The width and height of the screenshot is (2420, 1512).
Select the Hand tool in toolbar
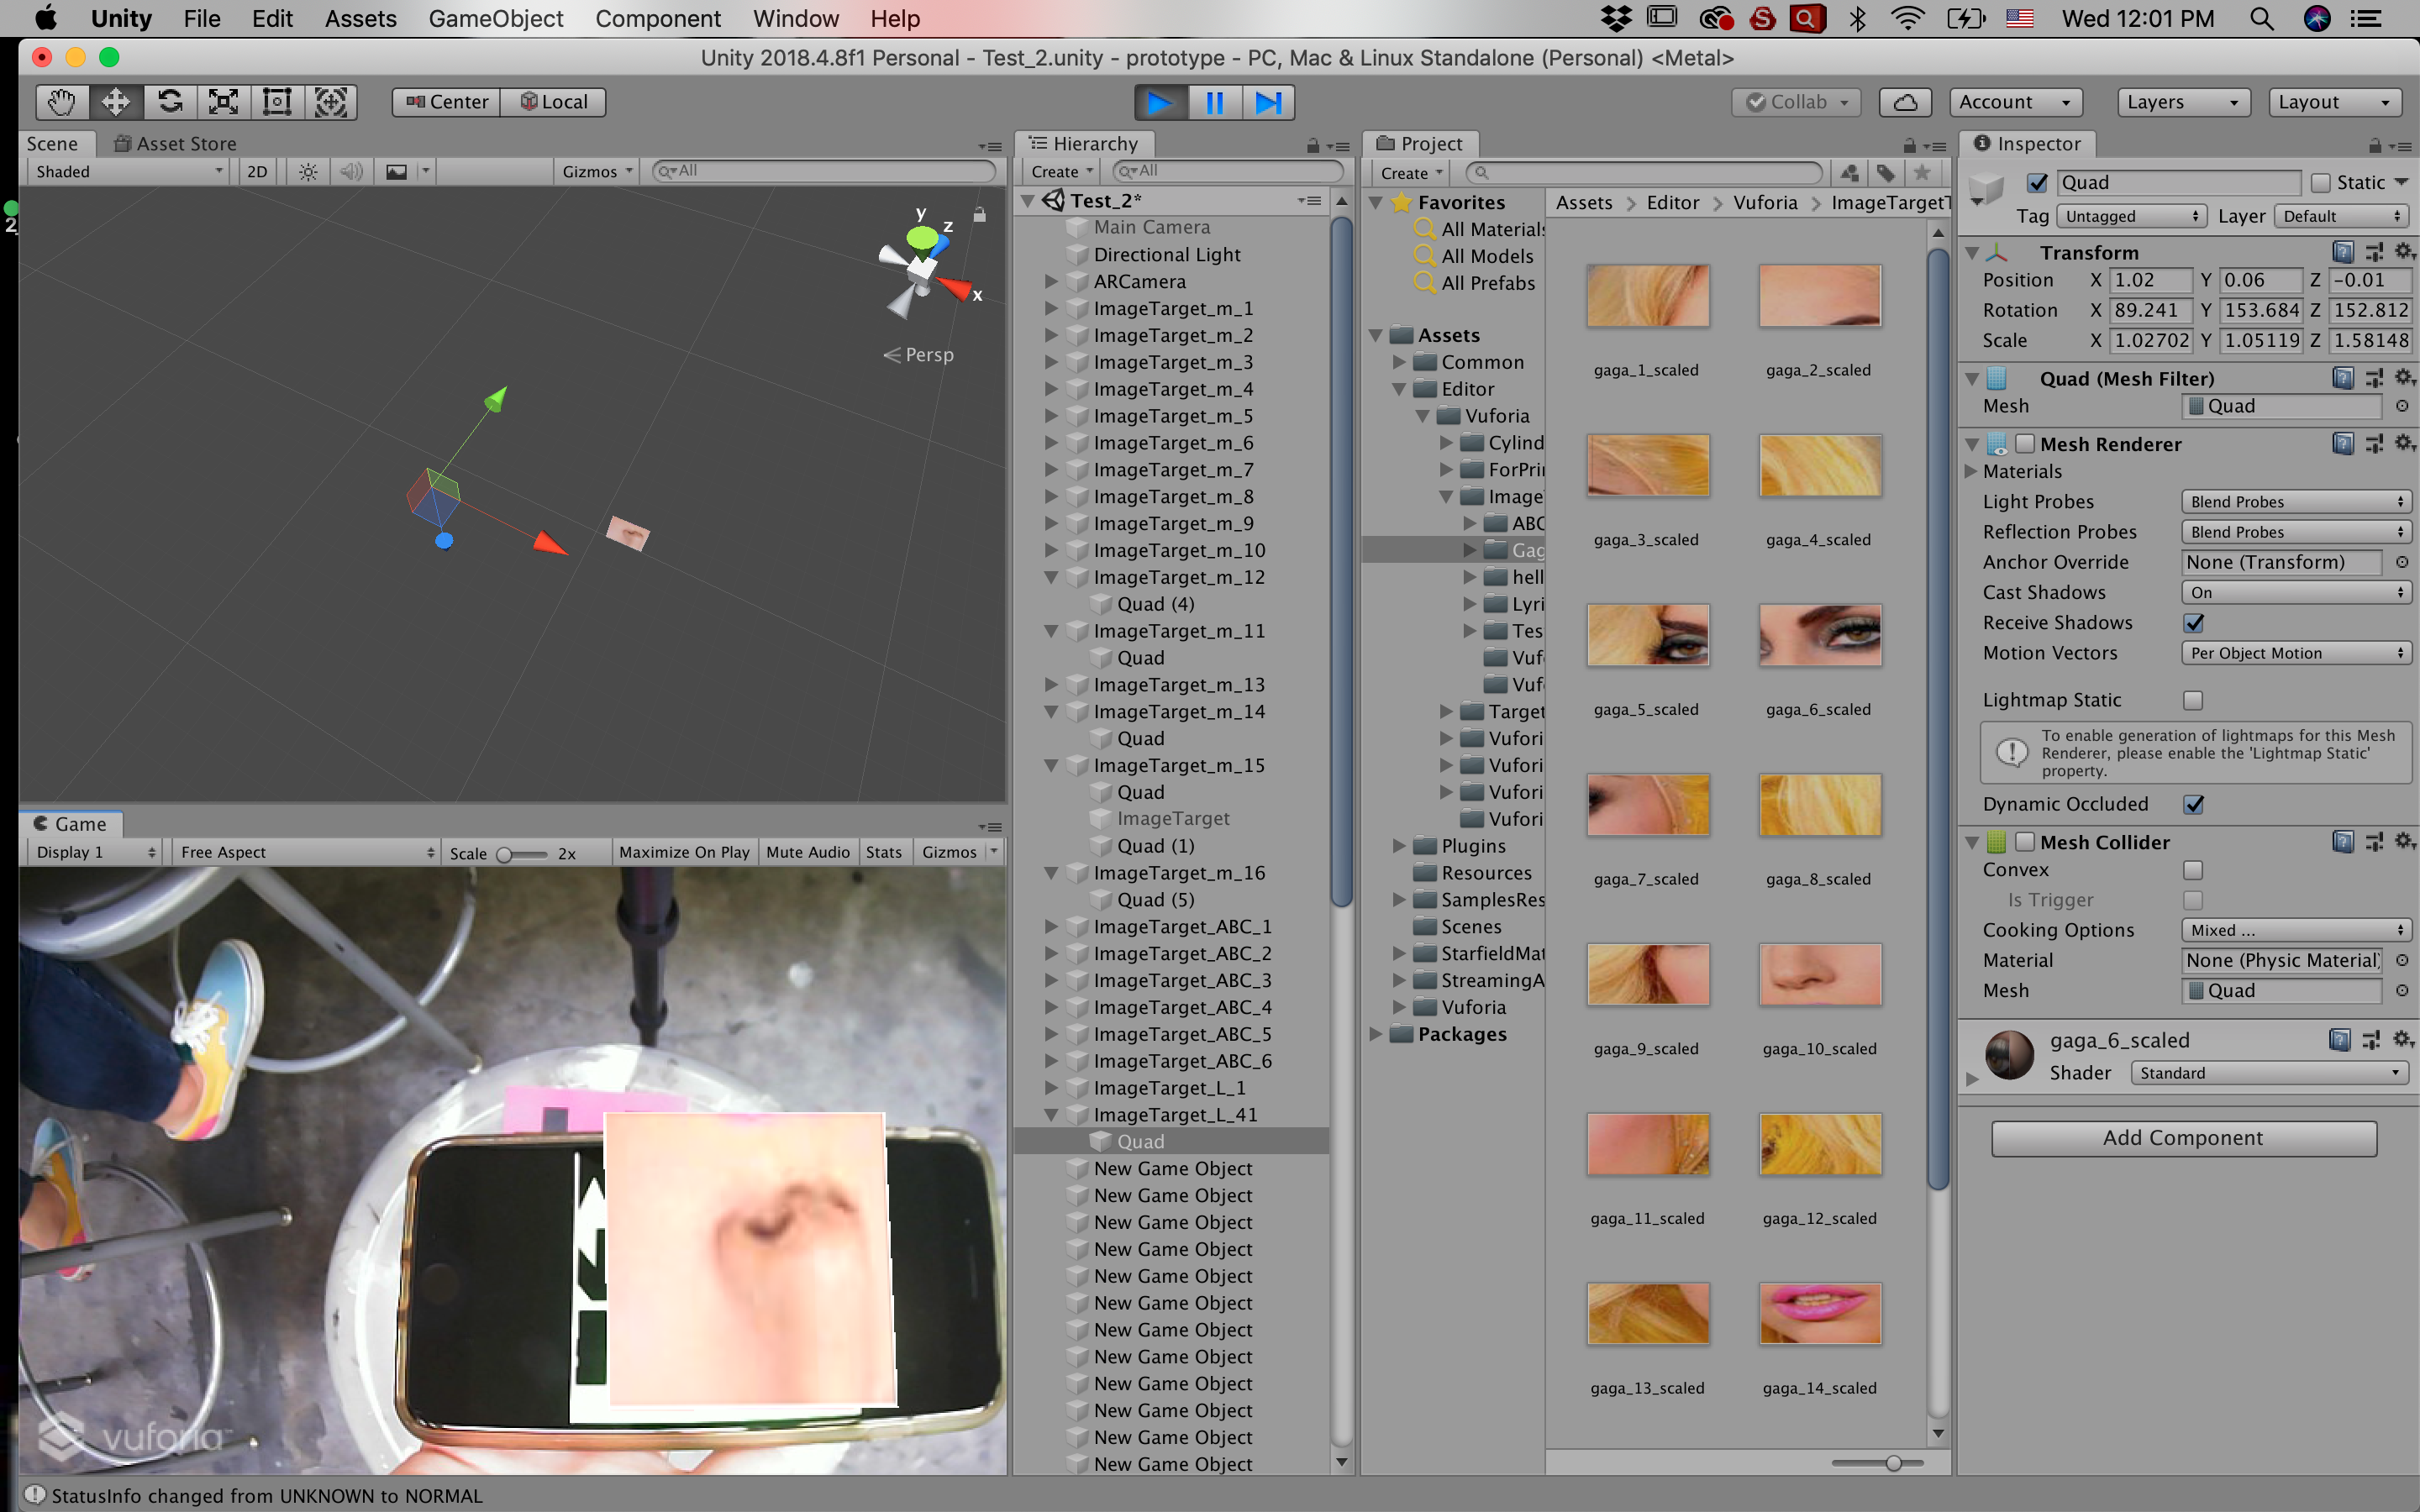(x=61, y=102)
